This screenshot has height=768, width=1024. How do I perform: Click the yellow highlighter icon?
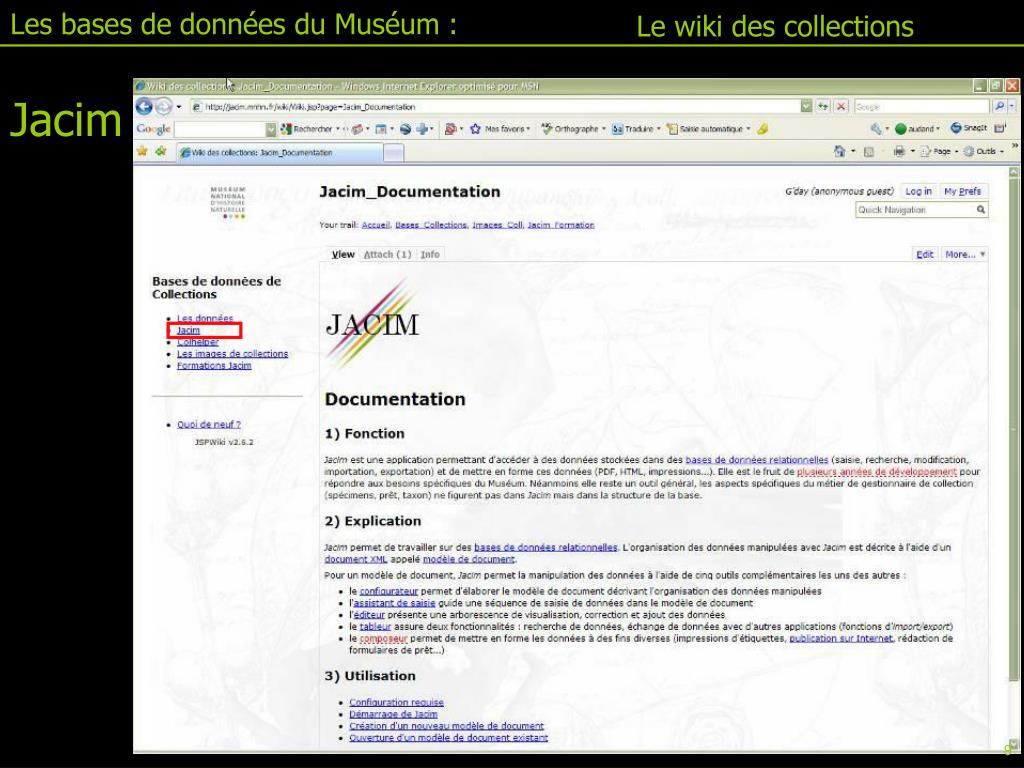coord(762,129)
